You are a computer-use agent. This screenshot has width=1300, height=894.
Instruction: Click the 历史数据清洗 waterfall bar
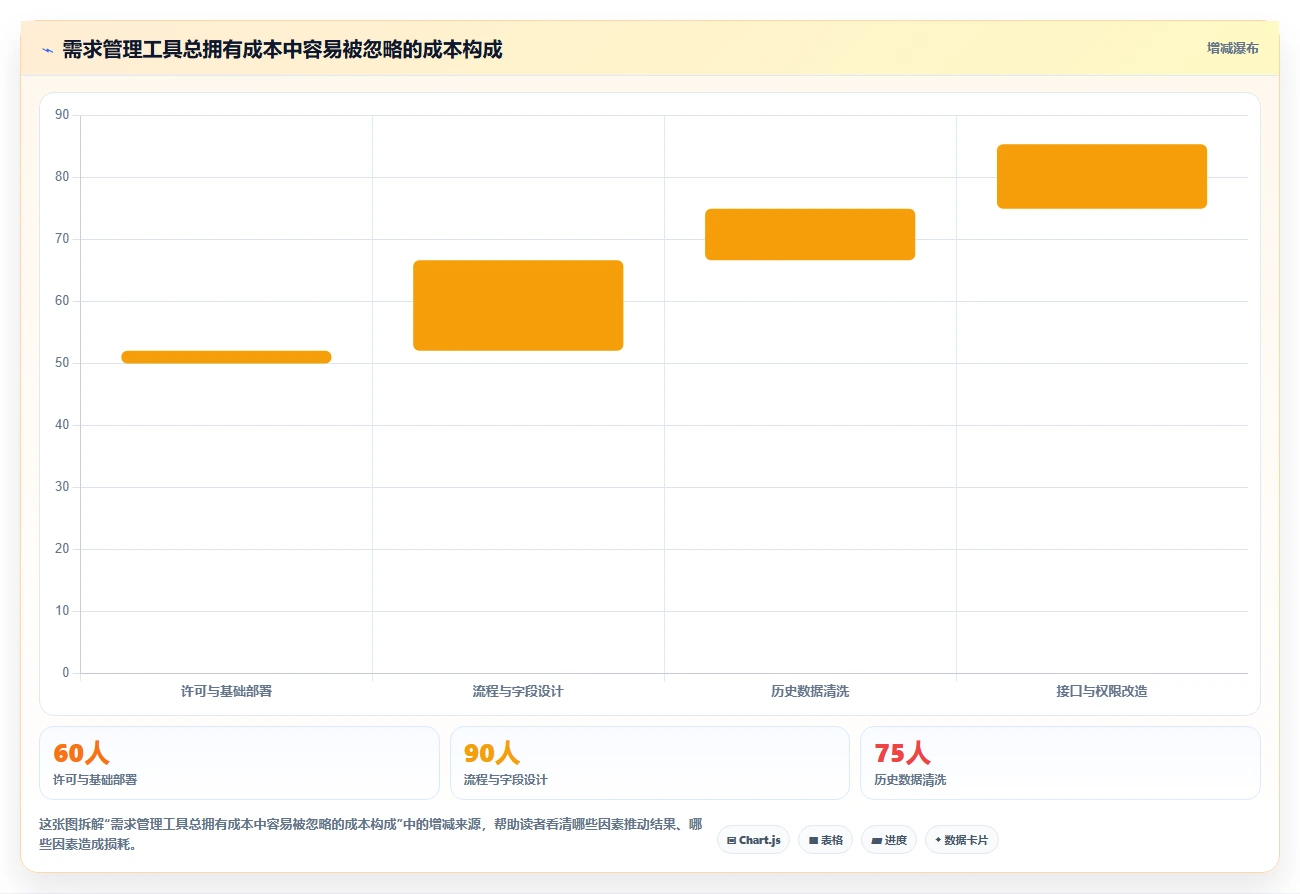pyautogui.click(x=810, y=234)
